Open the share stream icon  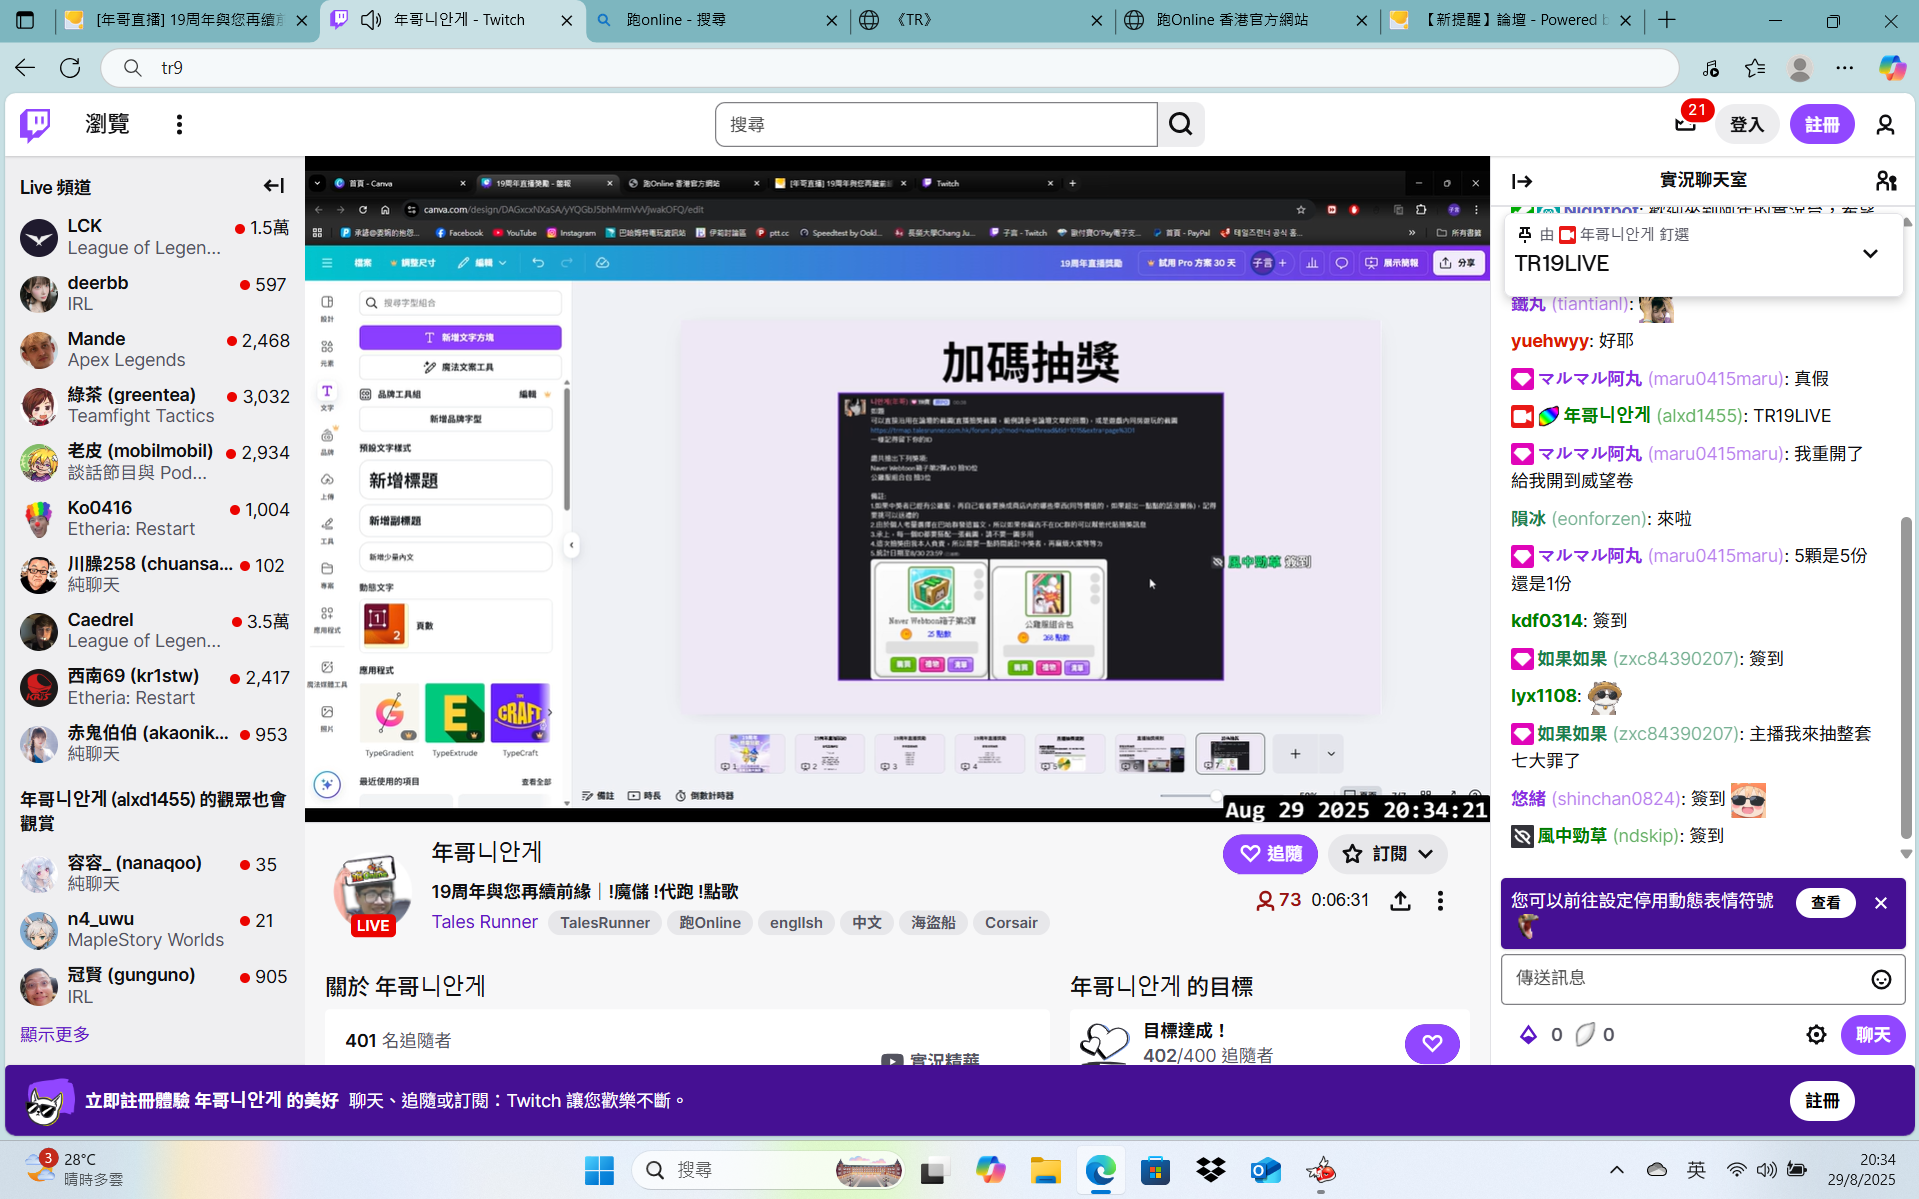(x=1400, y=901)
